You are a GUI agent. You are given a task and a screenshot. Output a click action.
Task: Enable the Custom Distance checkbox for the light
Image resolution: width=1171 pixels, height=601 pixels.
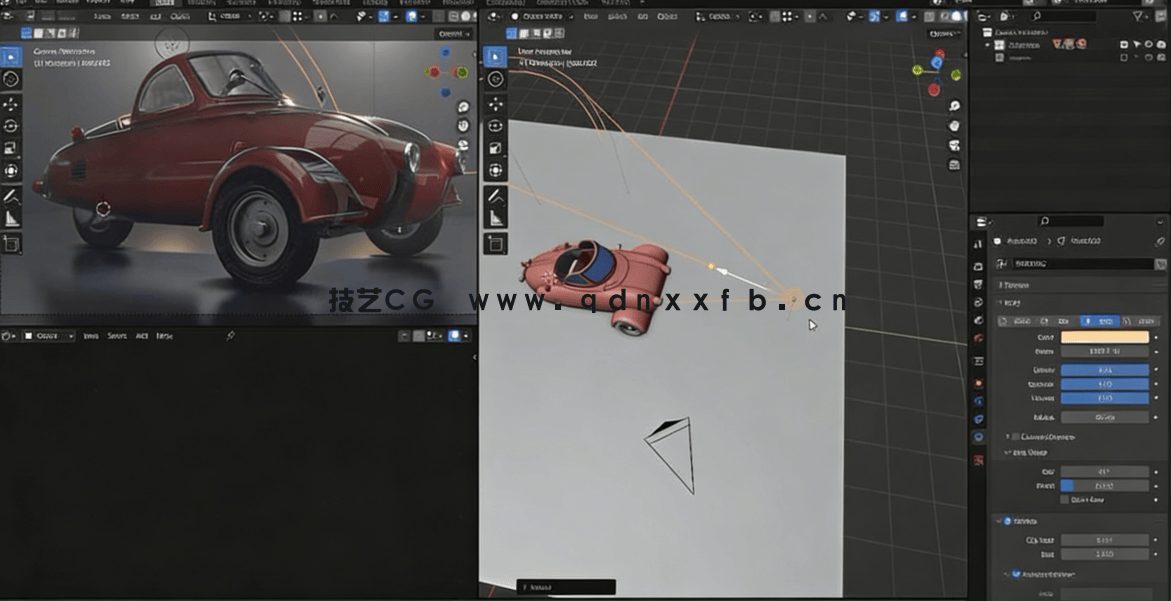[1013, 436]
